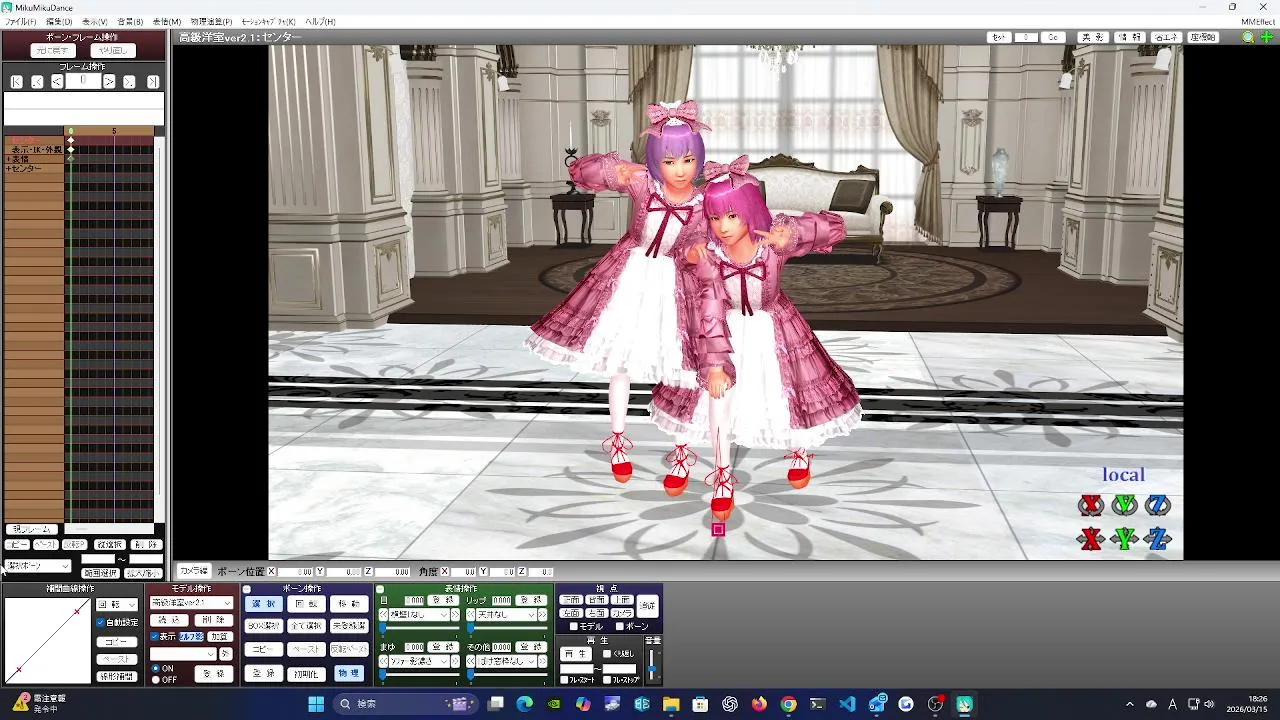Open File Explorer from the taskbar
Viewport: 1280px width, 720px height.
671,704
